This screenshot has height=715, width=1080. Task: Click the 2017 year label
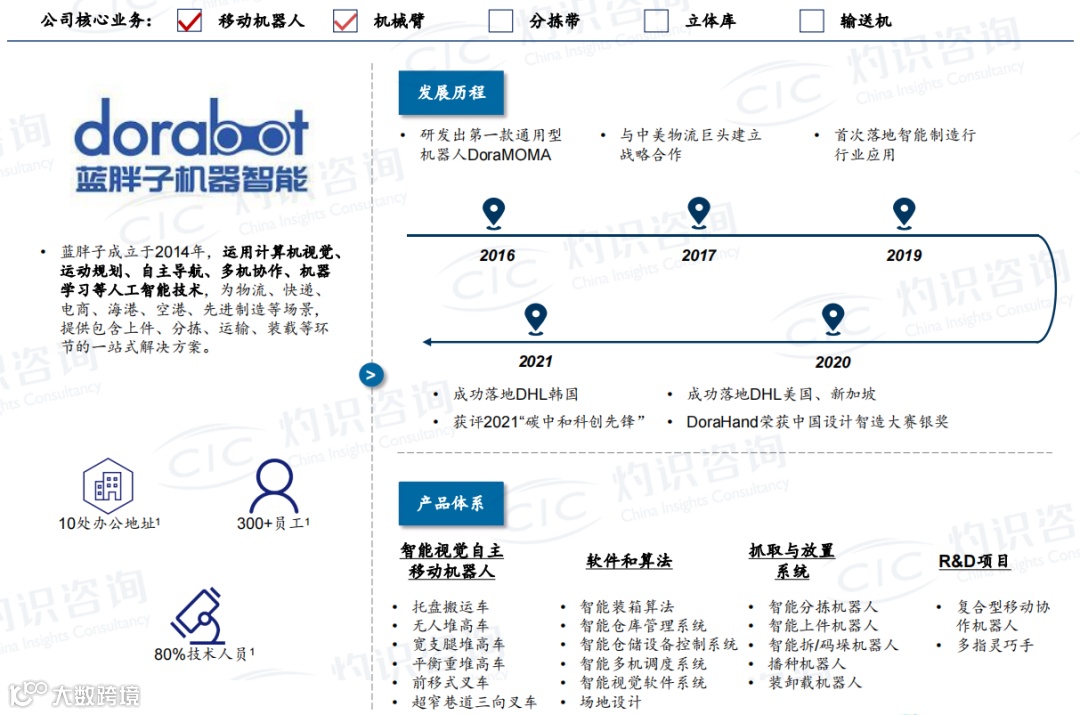pos(699,256)
